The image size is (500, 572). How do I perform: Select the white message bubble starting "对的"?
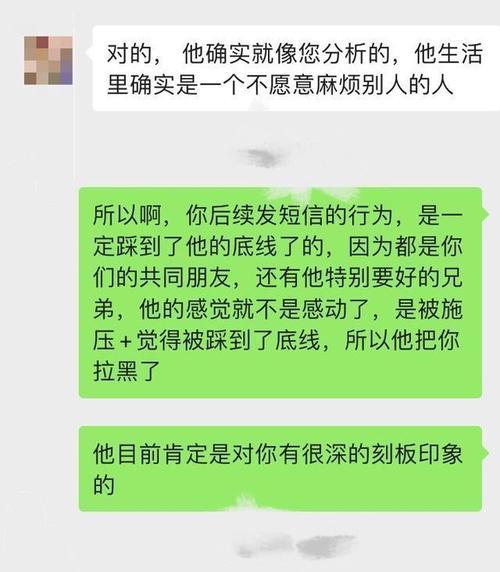296,68
